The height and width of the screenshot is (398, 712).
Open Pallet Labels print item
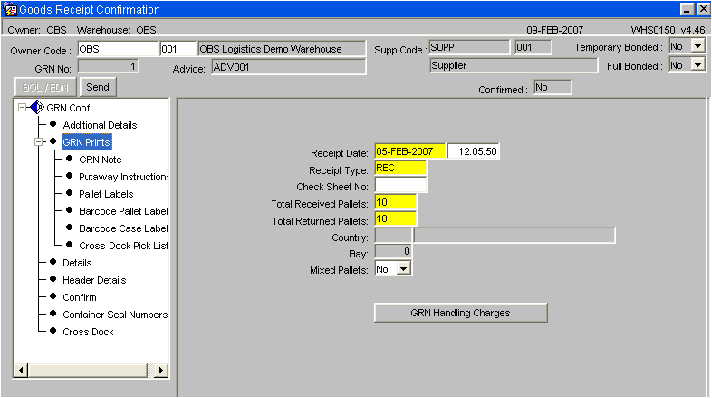click(x=106, y=194)
